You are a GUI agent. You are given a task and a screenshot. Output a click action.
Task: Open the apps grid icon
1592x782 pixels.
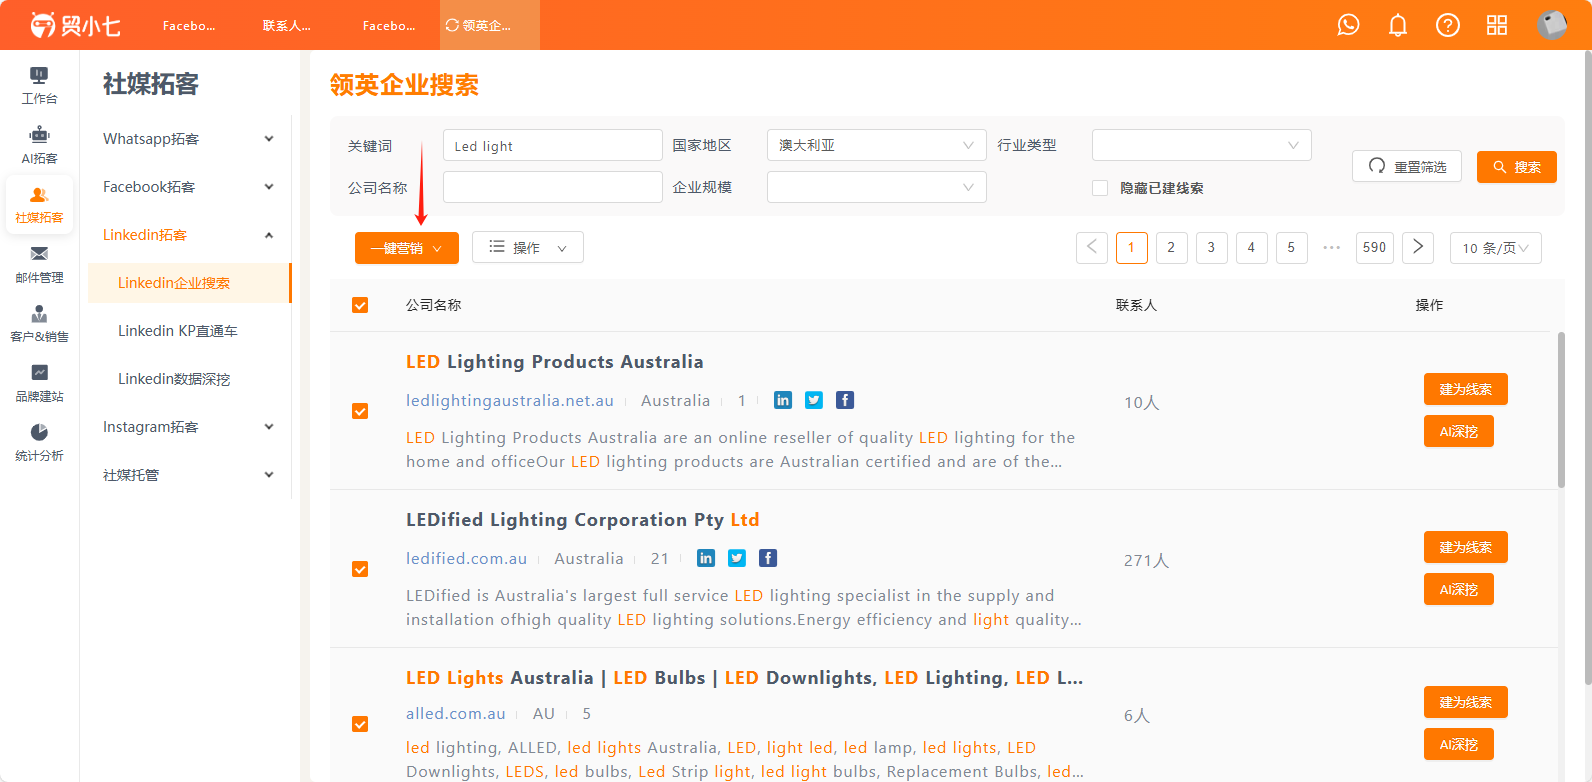pyautogui.click(x=1497, y=25)
